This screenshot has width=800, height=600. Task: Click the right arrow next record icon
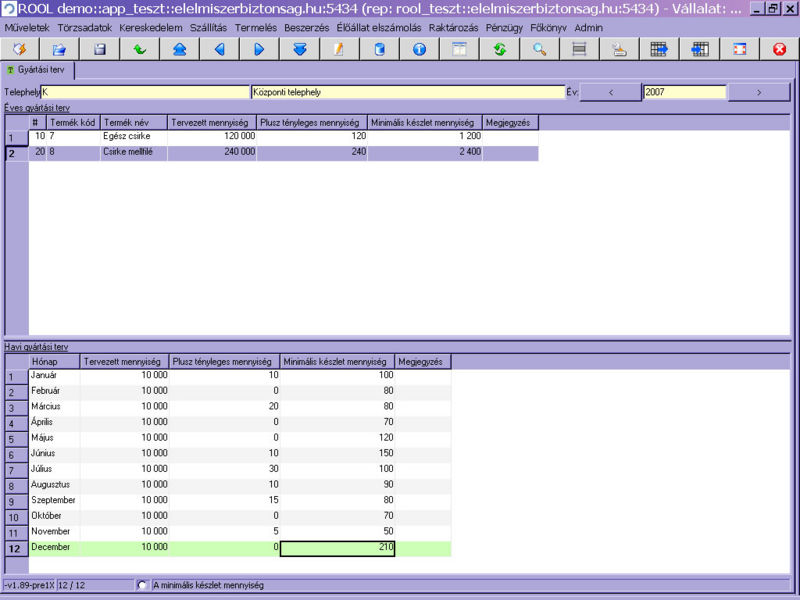(259, 49)
